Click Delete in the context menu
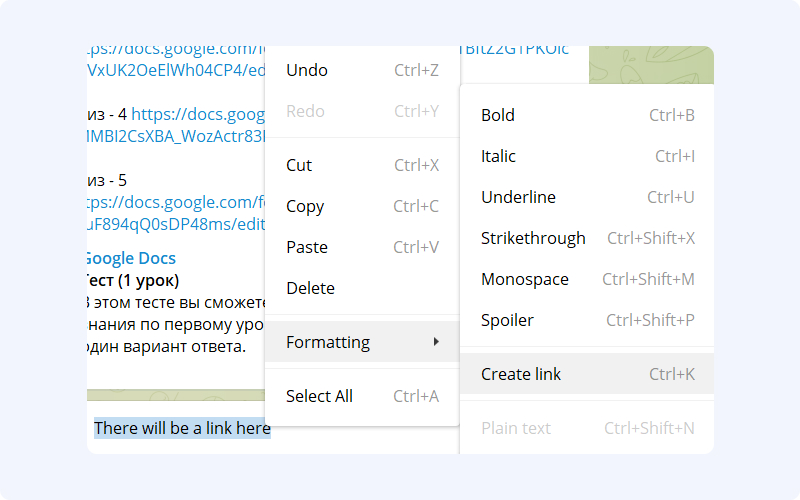800x500 pixels. point(362,288)
